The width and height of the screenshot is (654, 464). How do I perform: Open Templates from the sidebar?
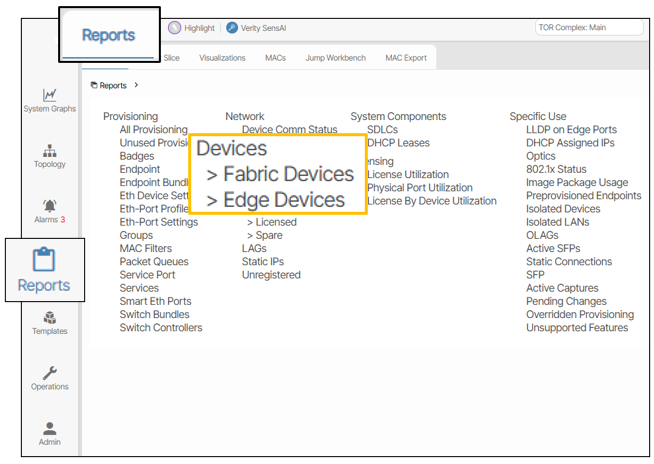coord(49,318)
